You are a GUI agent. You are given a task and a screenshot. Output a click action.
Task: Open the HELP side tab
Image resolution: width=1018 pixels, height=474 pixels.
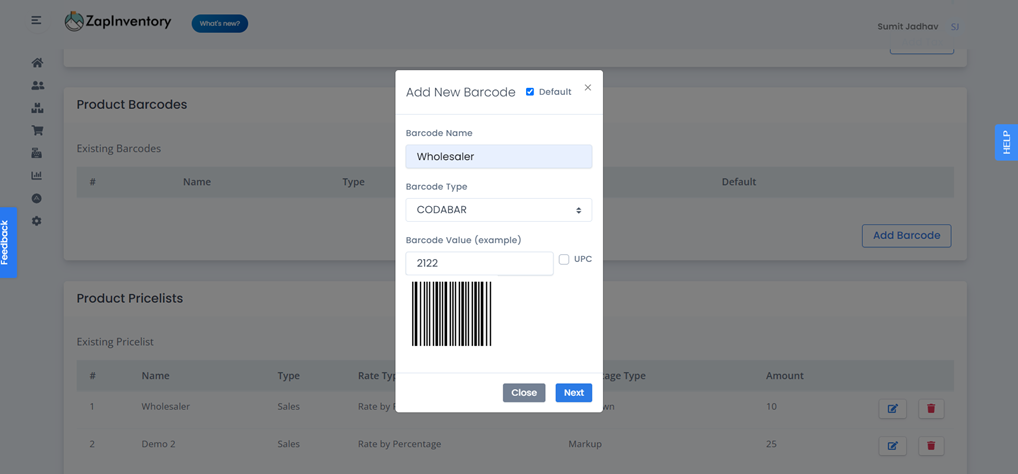click(x=1006, y=142)
